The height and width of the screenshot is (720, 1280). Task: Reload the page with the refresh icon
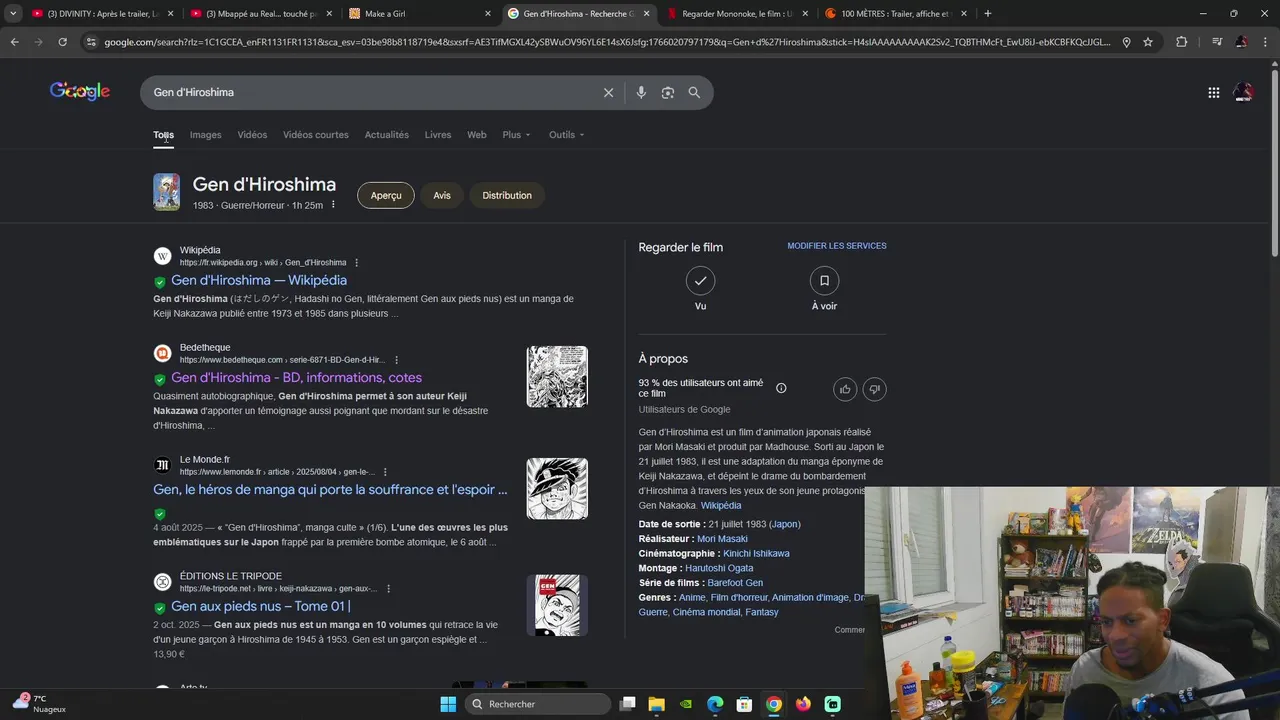click(x=62, y=42)
